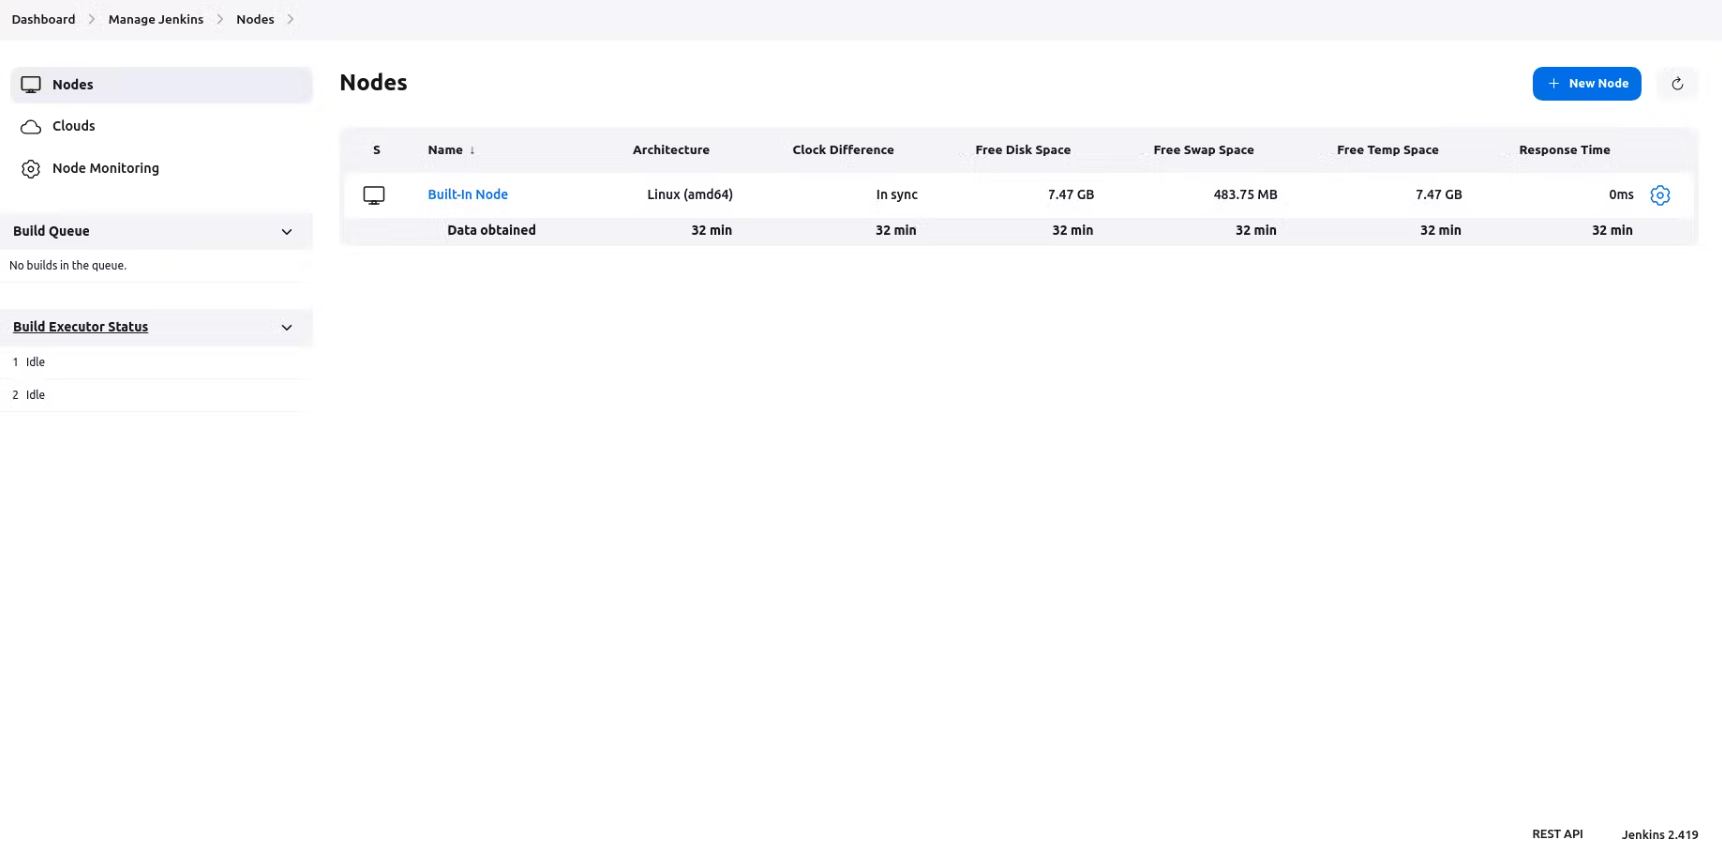The height and width of the screenshot is (847, 1722).
Task: Click the Clouds cloud icon
Action: pyautogui.click(x=31, y=127)
